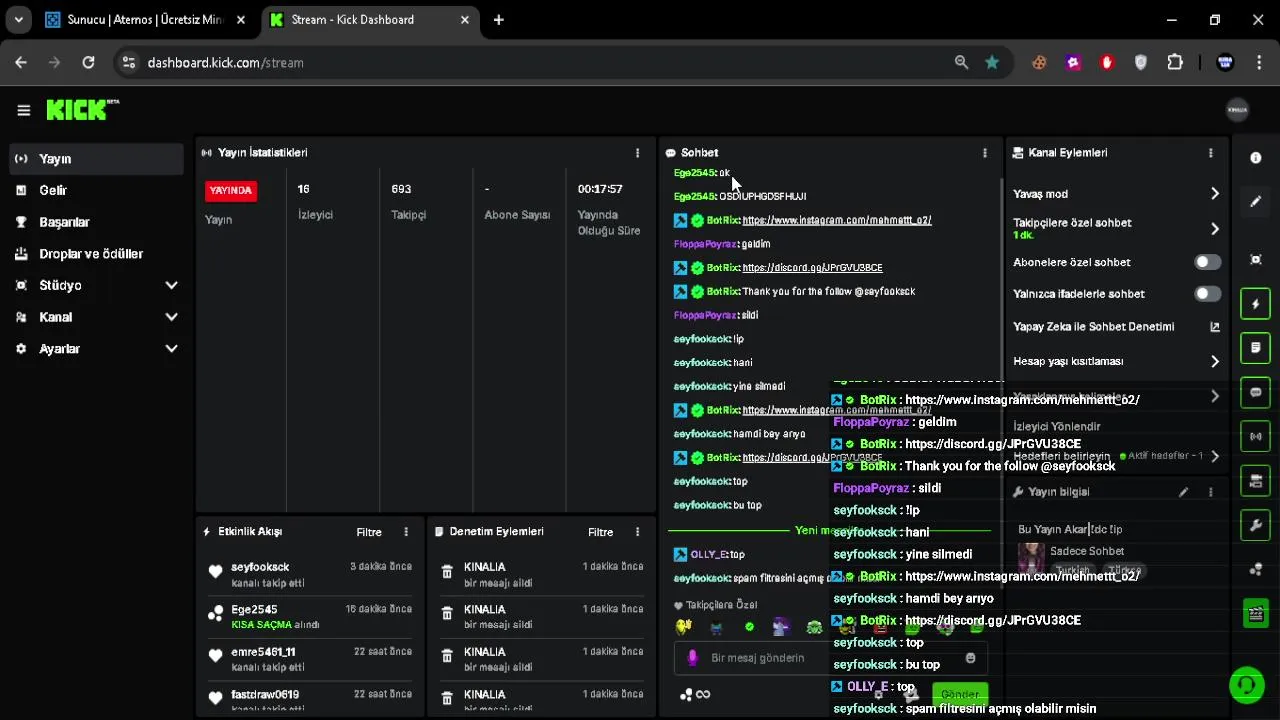The height and width of the screenshot is (720, 1280).
Task: Go to Yayın in the sidebar
Action: 96,159
